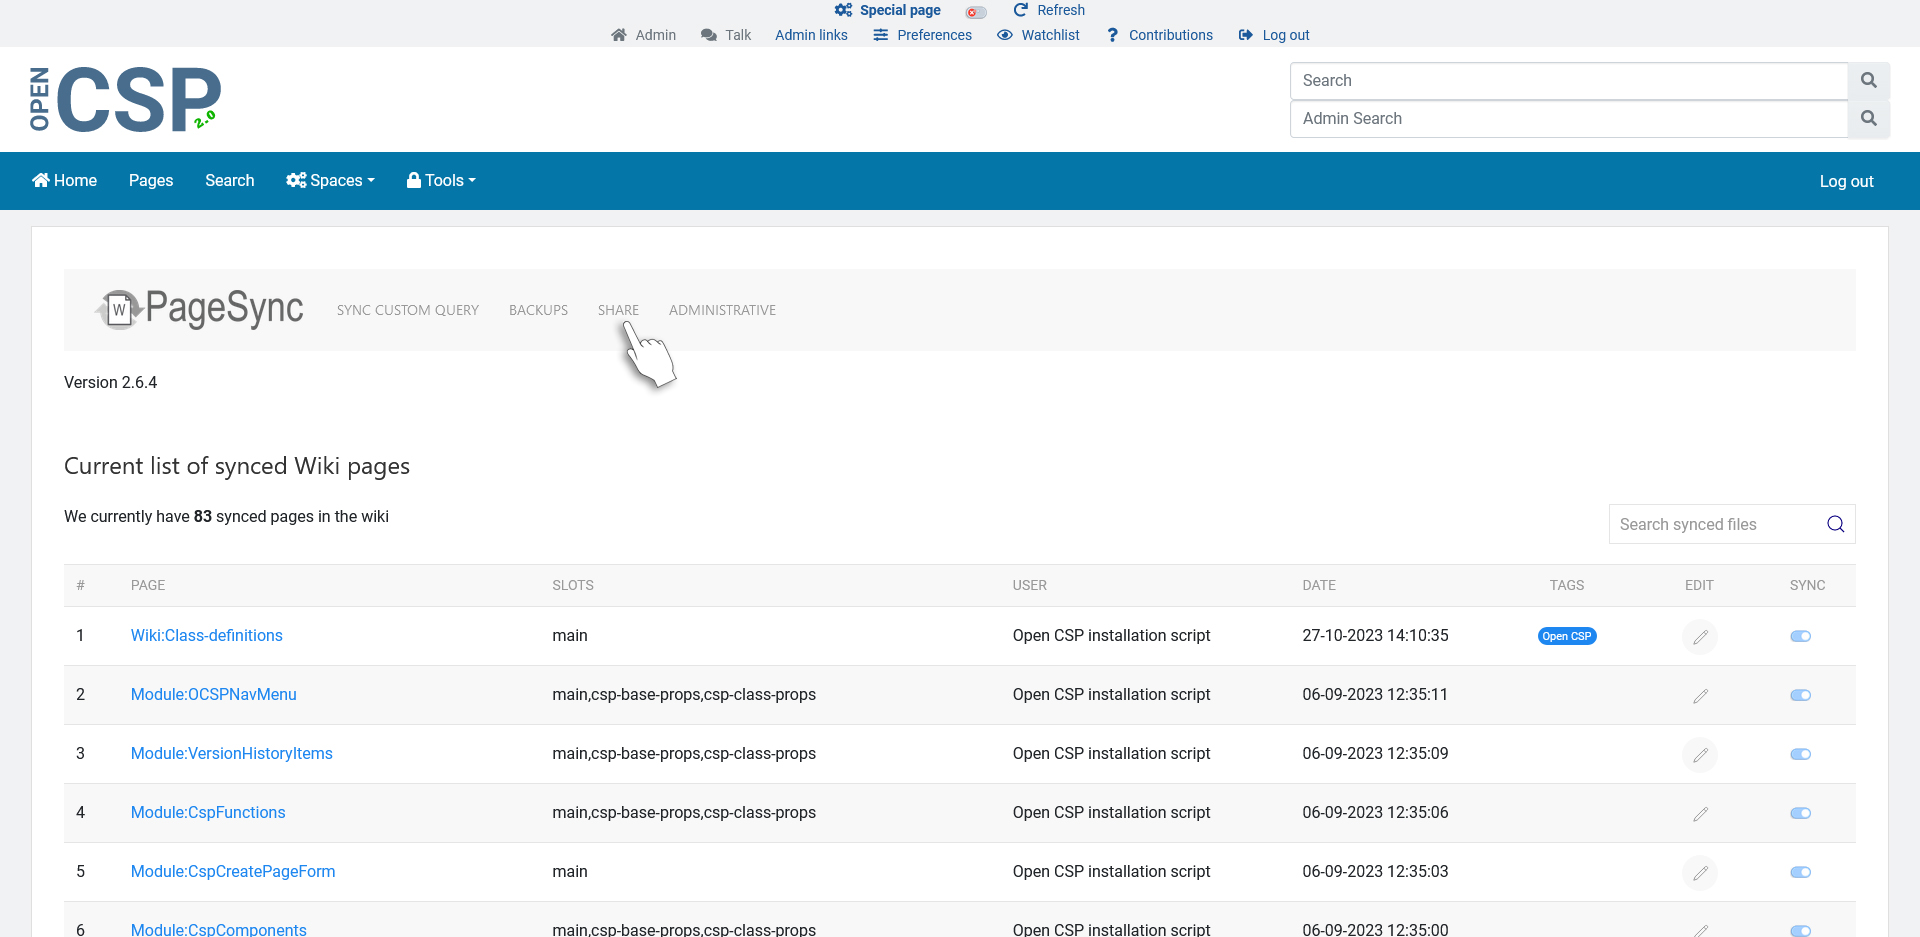Click the edit pencil for Module:OCSPNavMenu row

1699,696
